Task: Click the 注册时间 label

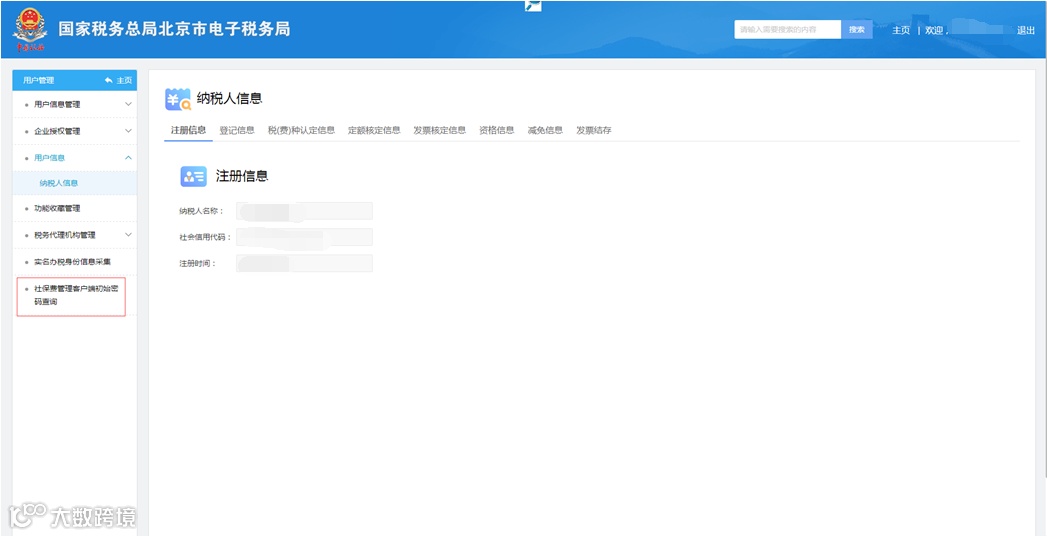Action: 197,263
